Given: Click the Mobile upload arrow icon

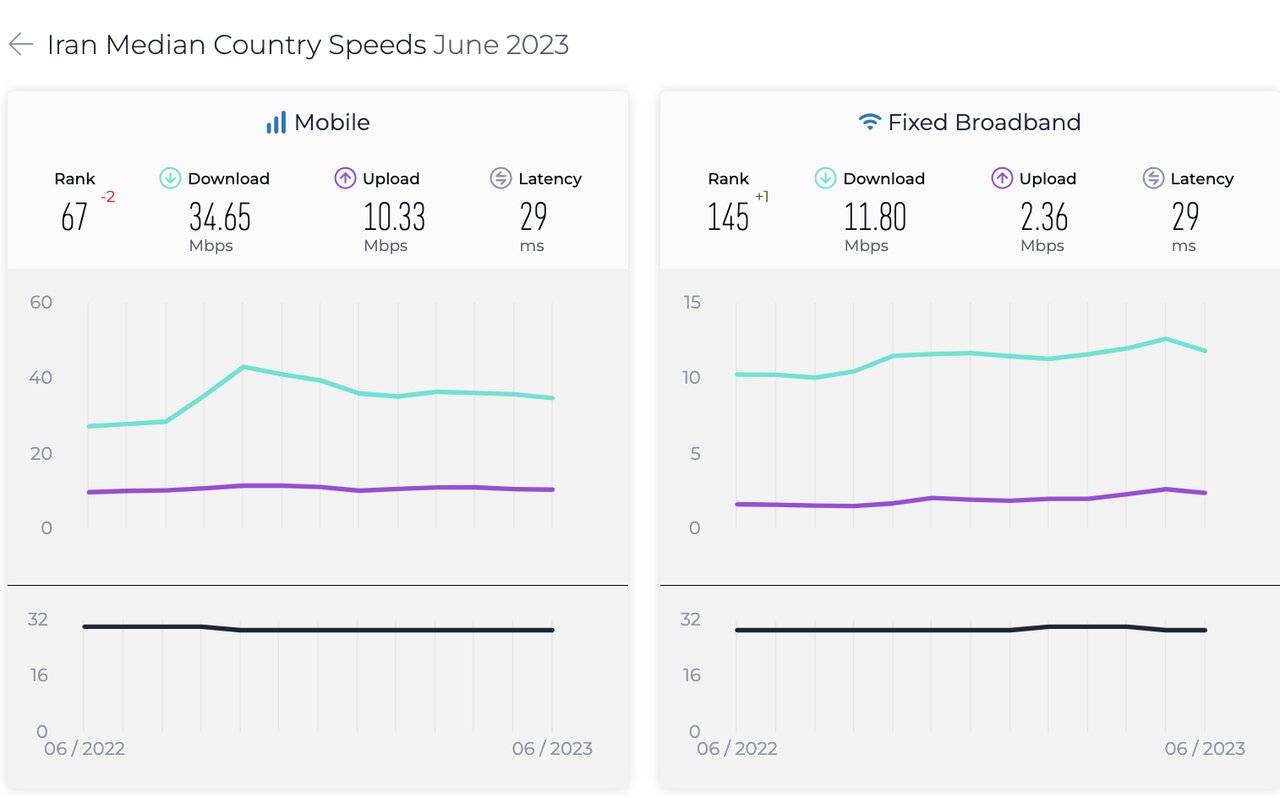Looking at the screenshot, I should pyautogui.click(x=345, y=178).
